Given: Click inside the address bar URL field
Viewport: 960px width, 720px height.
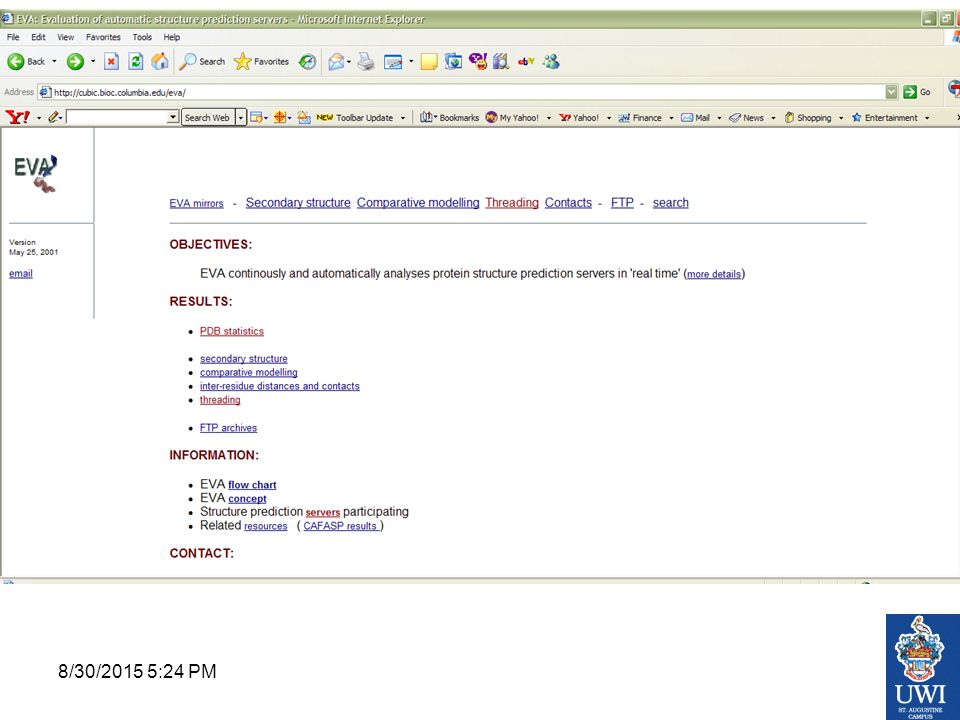Looking at the screenshot, I should tap(460, 92).
